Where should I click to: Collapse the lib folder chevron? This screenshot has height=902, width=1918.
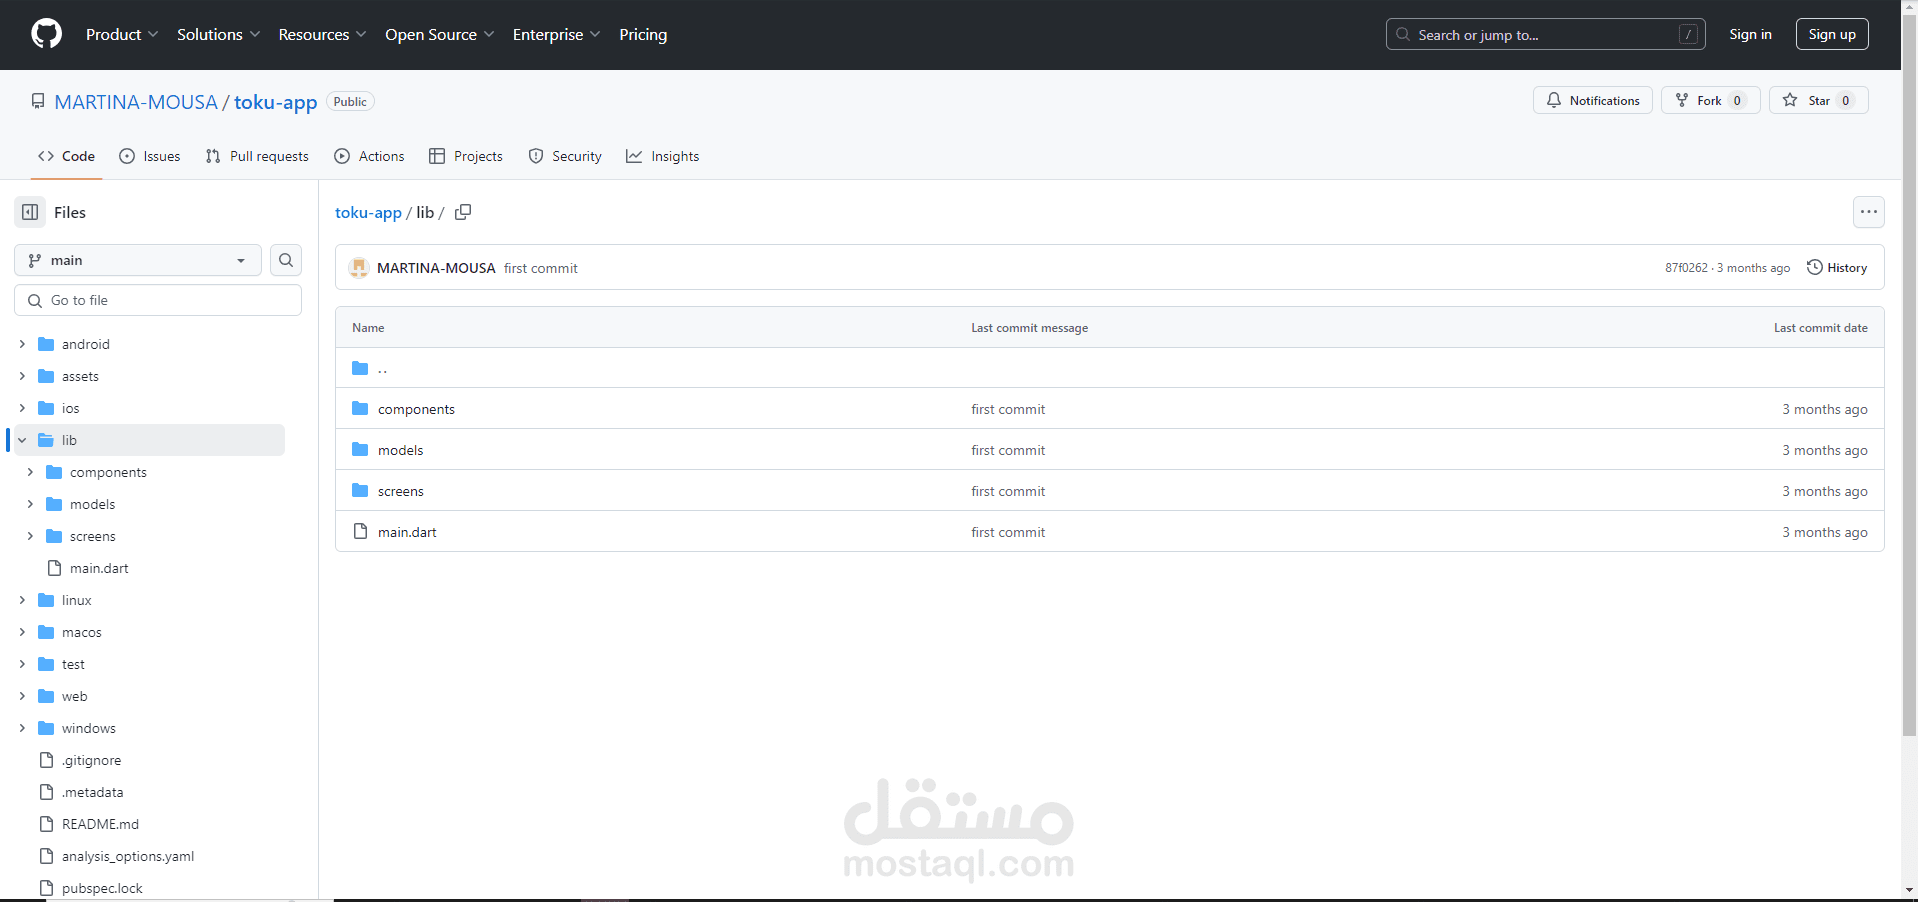click(x=22, y=440)
